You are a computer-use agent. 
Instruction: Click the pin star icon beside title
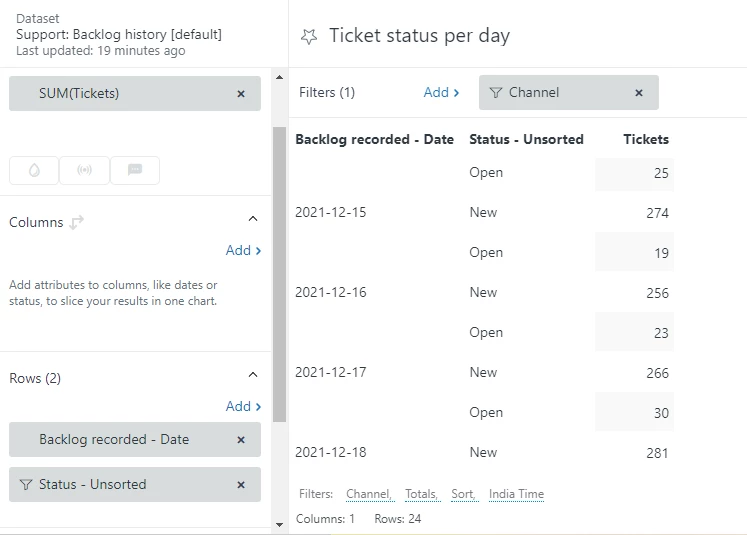point(309,36)
